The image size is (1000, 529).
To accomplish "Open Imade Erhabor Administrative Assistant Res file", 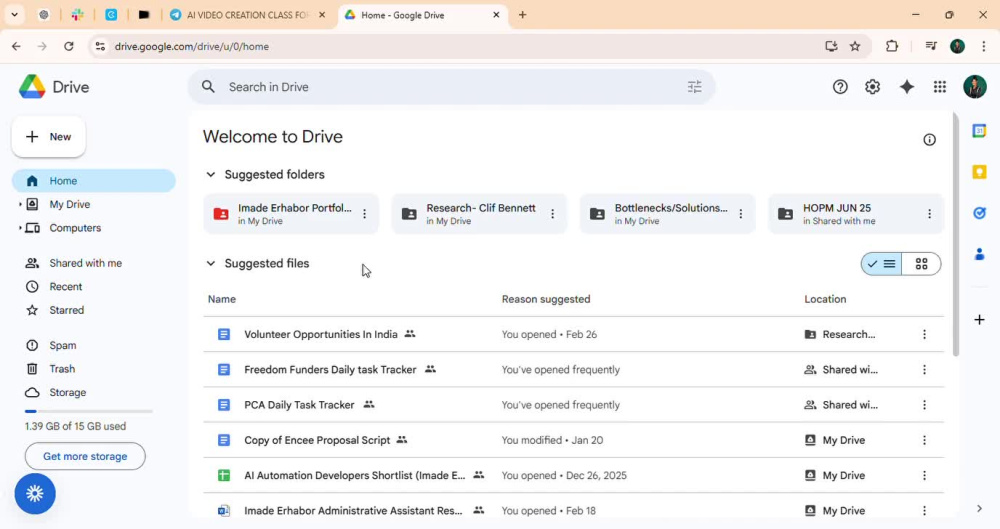I will 353,510.
